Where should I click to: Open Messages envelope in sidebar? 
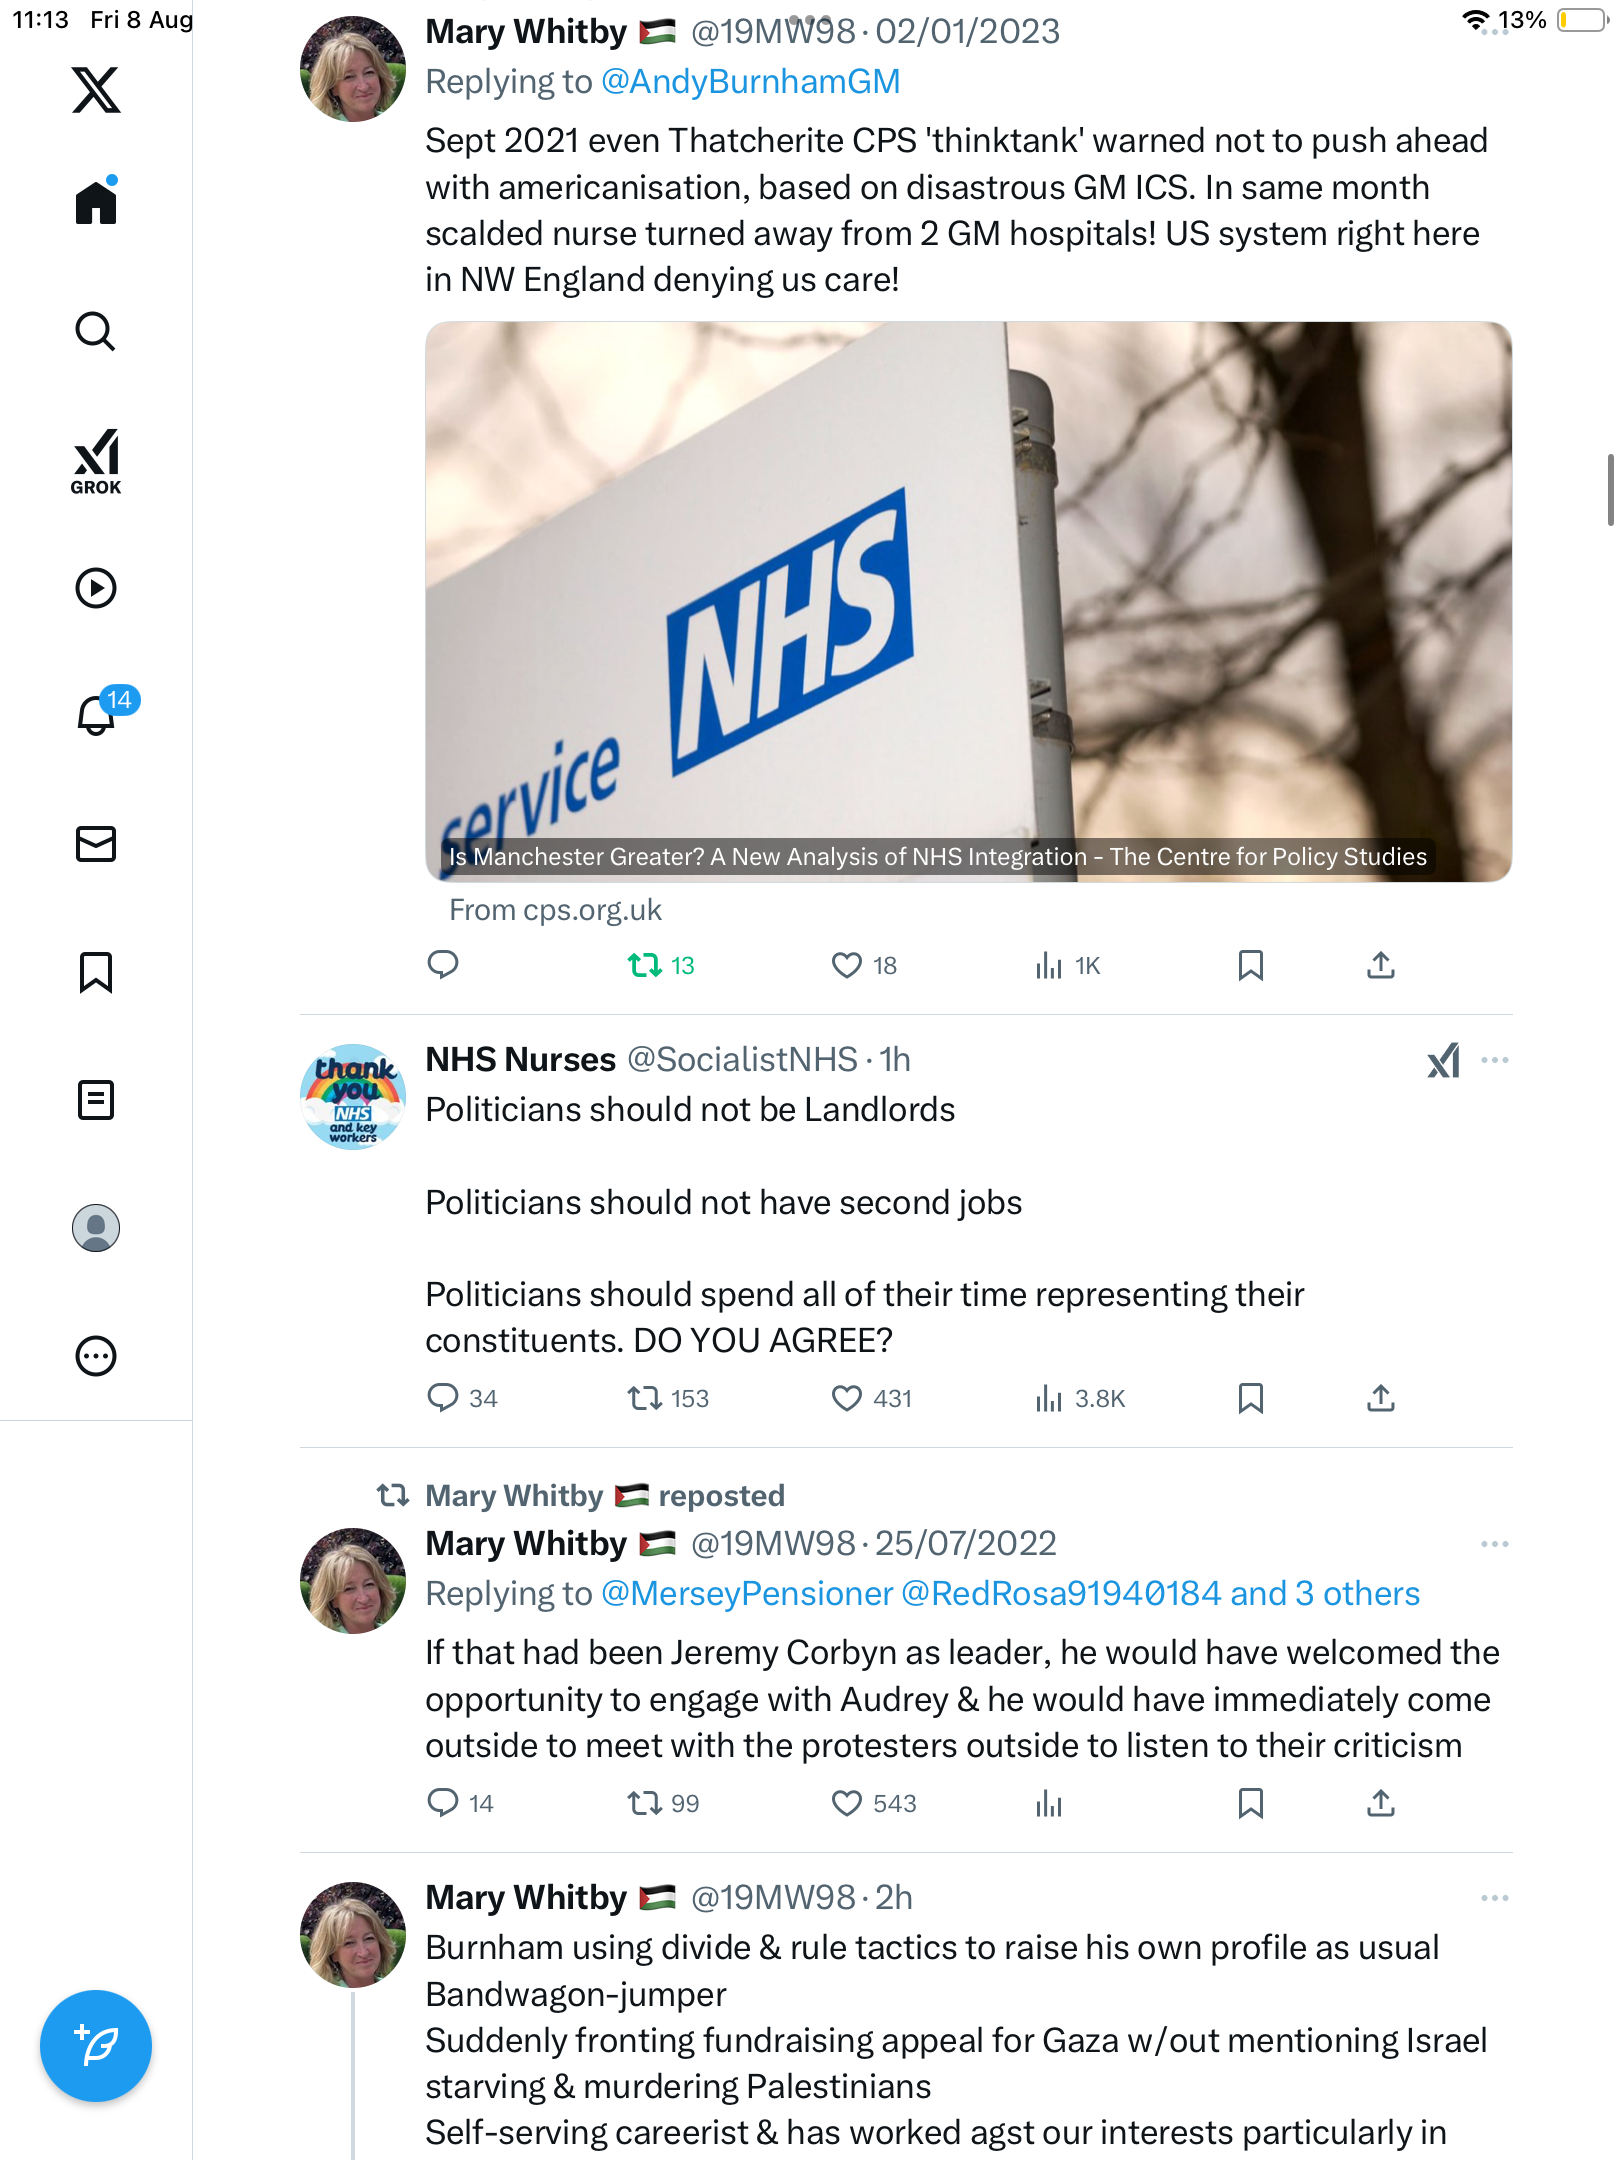96,844
